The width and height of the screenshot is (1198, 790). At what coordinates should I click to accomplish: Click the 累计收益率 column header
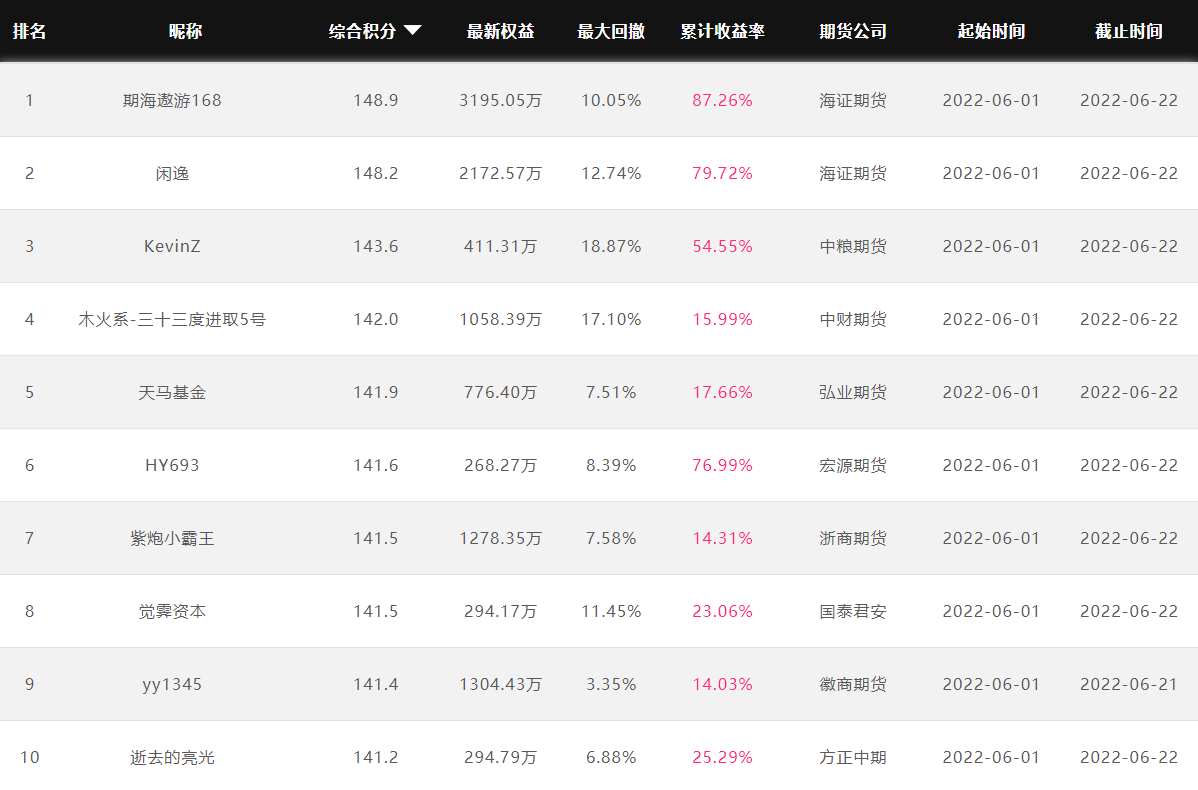[723, 31]
